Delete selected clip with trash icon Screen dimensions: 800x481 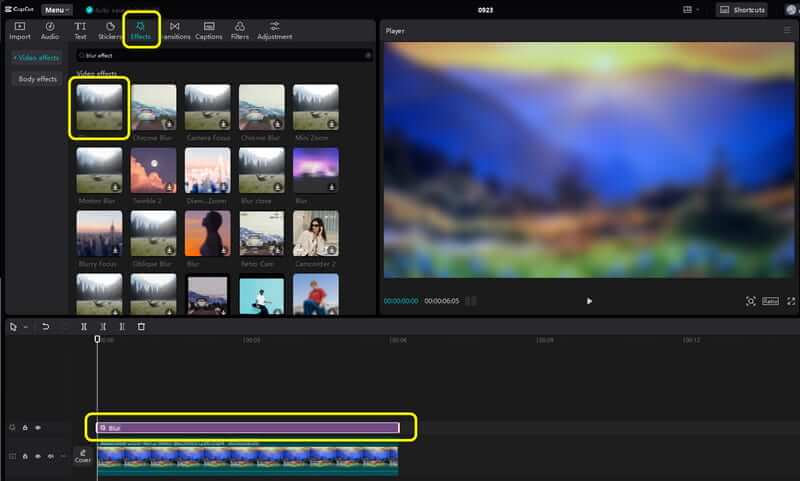click(141, 327)
